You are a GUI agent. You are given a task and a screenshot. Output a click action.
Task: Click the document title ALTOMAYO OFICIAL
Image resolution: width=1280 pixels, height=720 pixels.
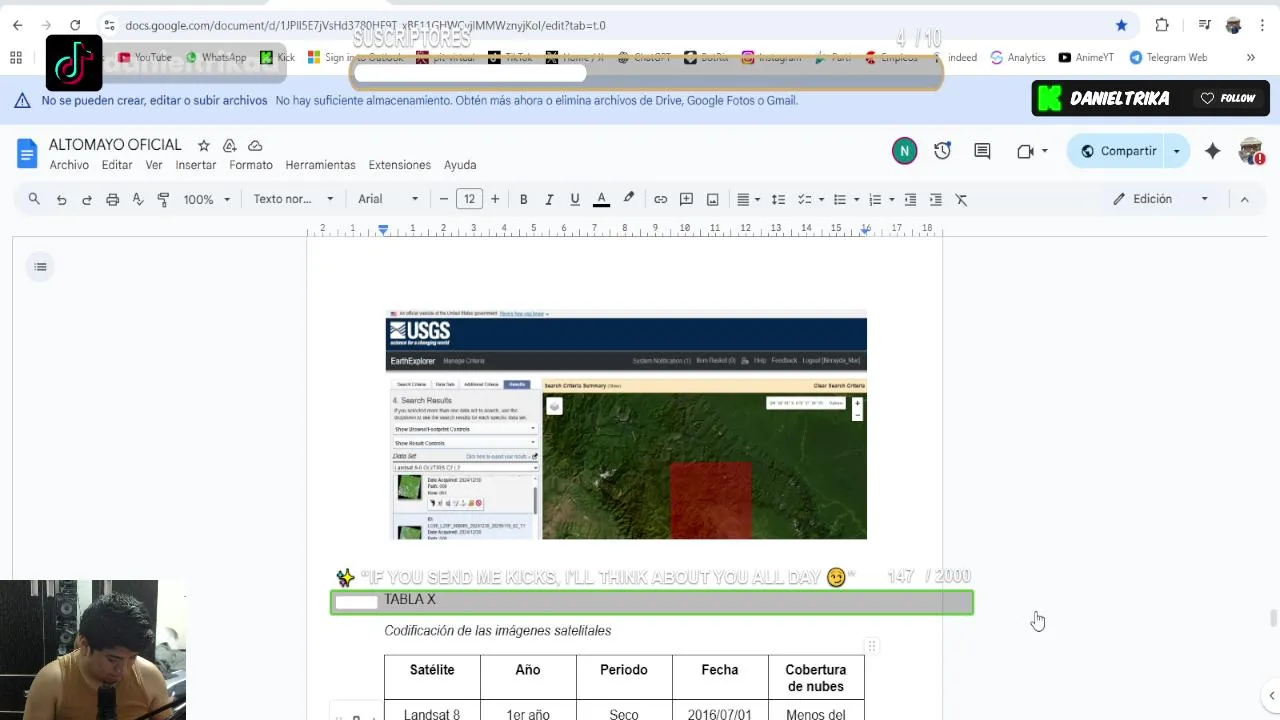point(115,145)
